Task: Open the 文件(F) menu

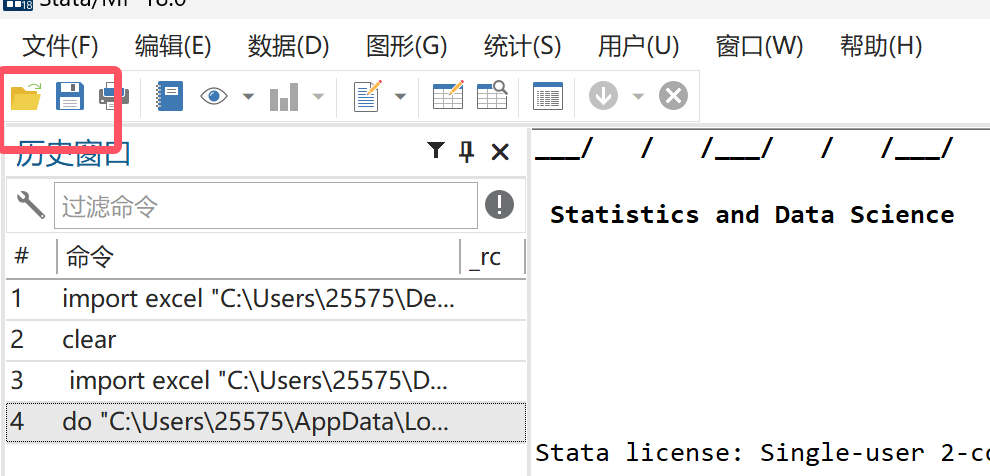Action: pos(60,46)
